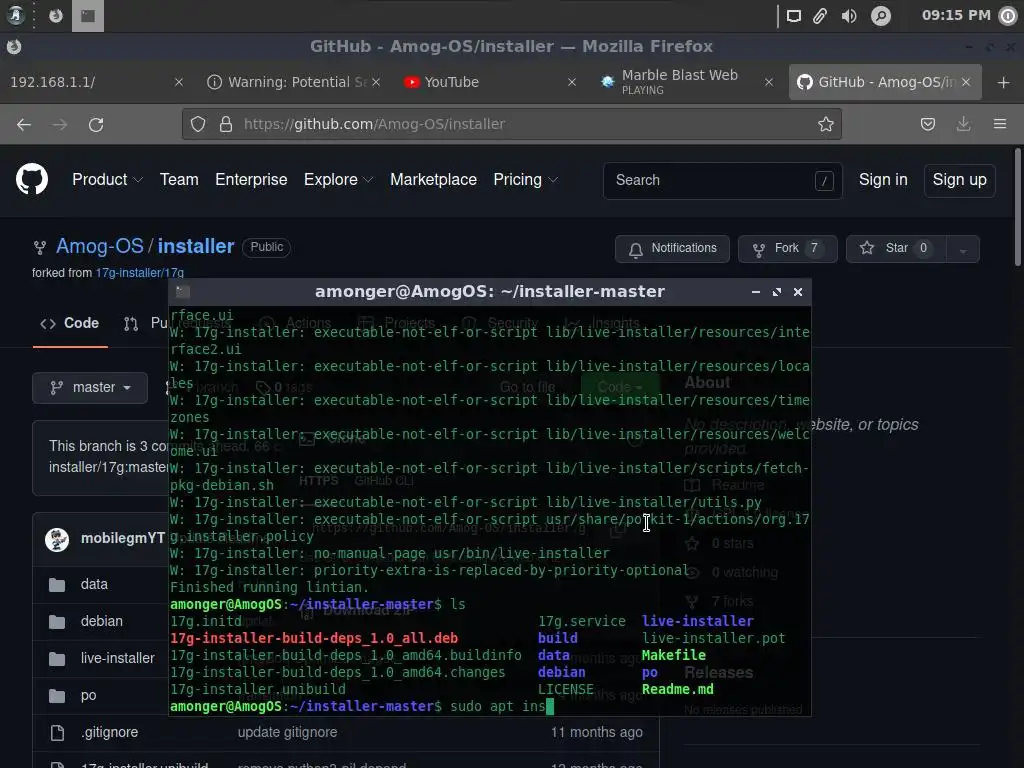Open a new tab with the plus icon
Image resolution: width=1024 pixels, height=768 pixels.
pyautogui.click(x=1004, y=82)
